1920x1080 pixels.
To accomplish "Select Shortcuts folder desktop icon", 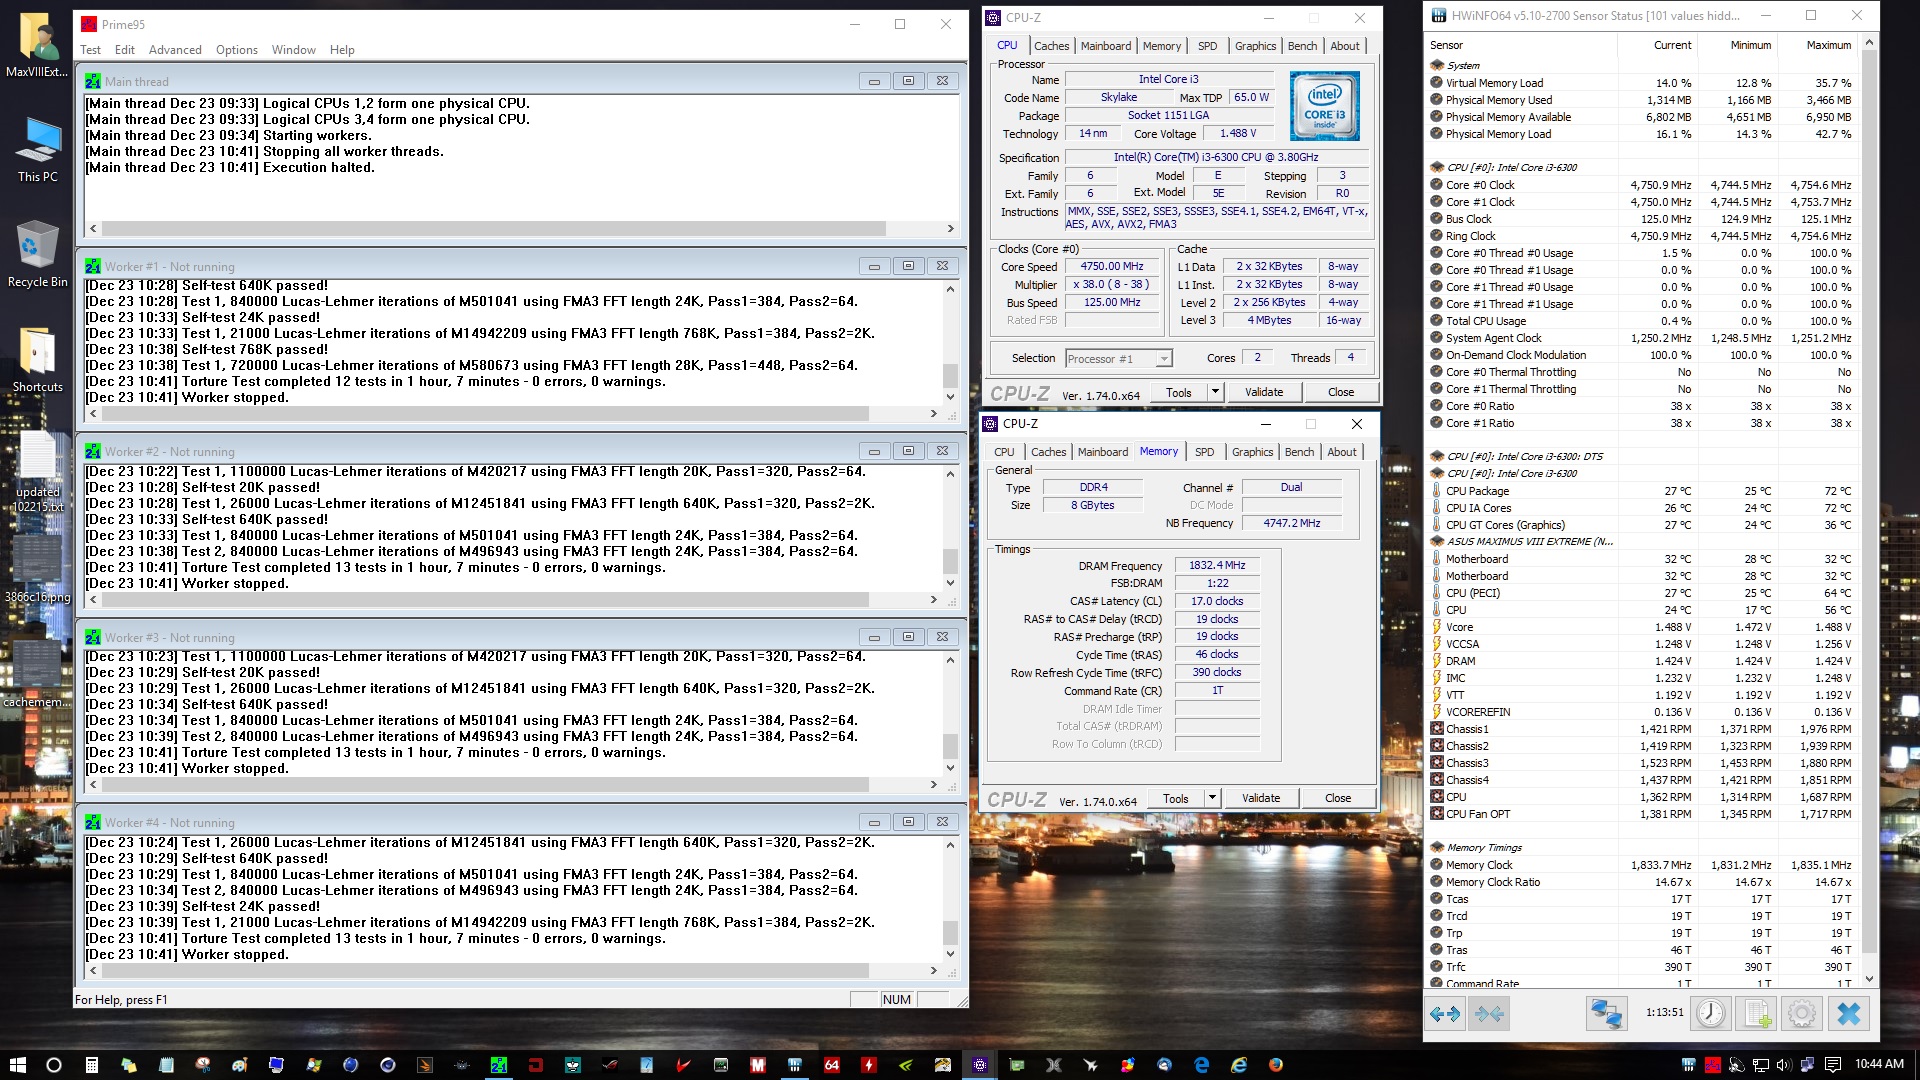I will pos(37,360).
